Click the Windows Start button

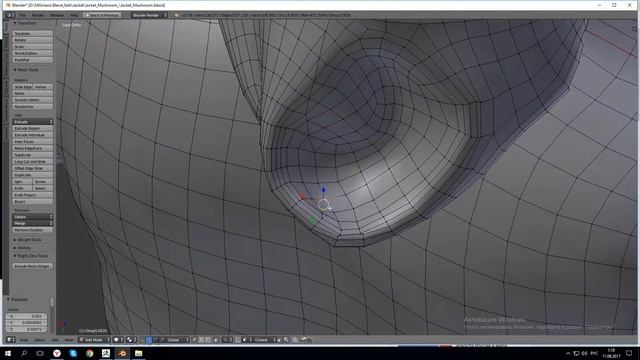coord(8,353)
